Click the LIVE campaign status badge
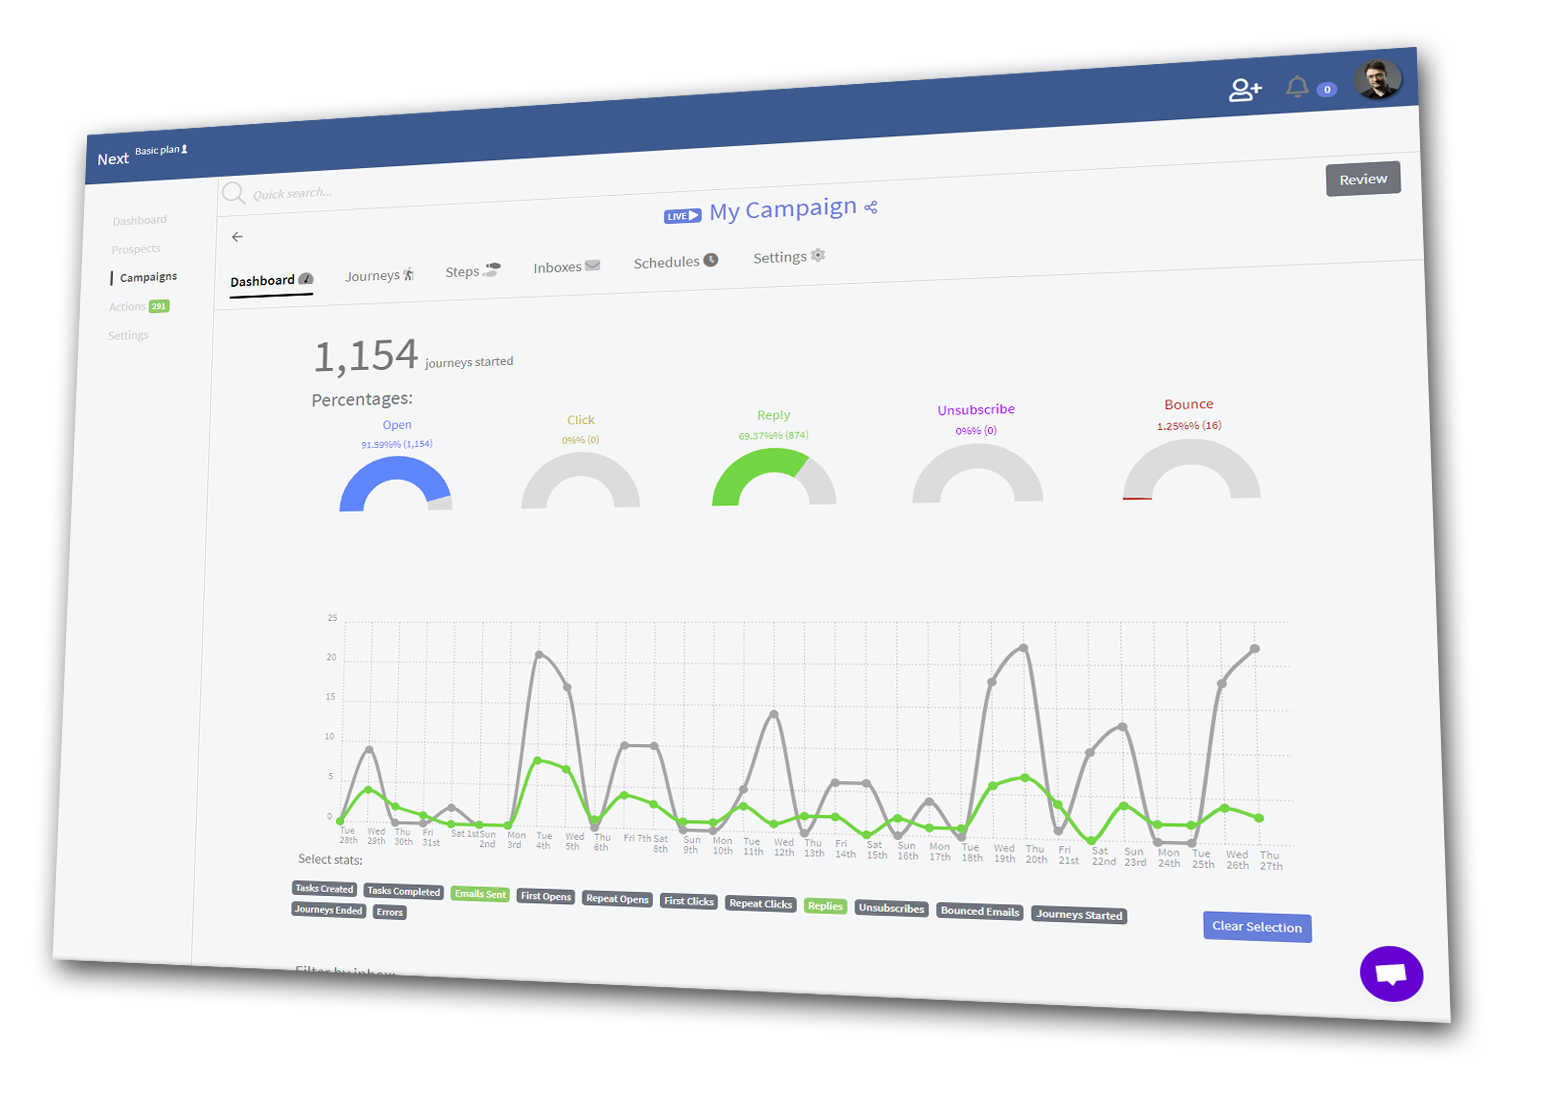This screenshot has width=1549, height=1097. pos(682,216)
